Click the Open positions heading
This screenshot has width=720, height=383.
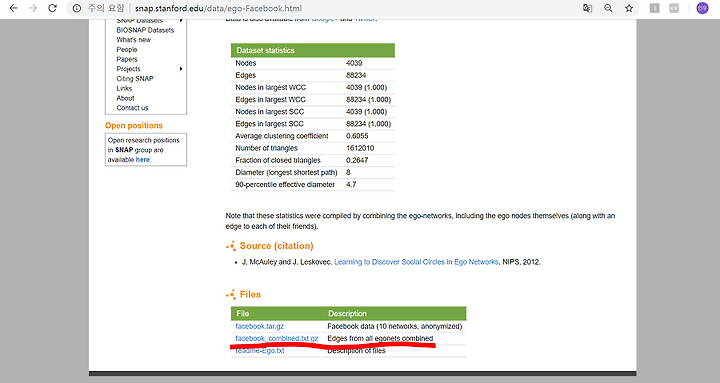click(x=134, y=125)
